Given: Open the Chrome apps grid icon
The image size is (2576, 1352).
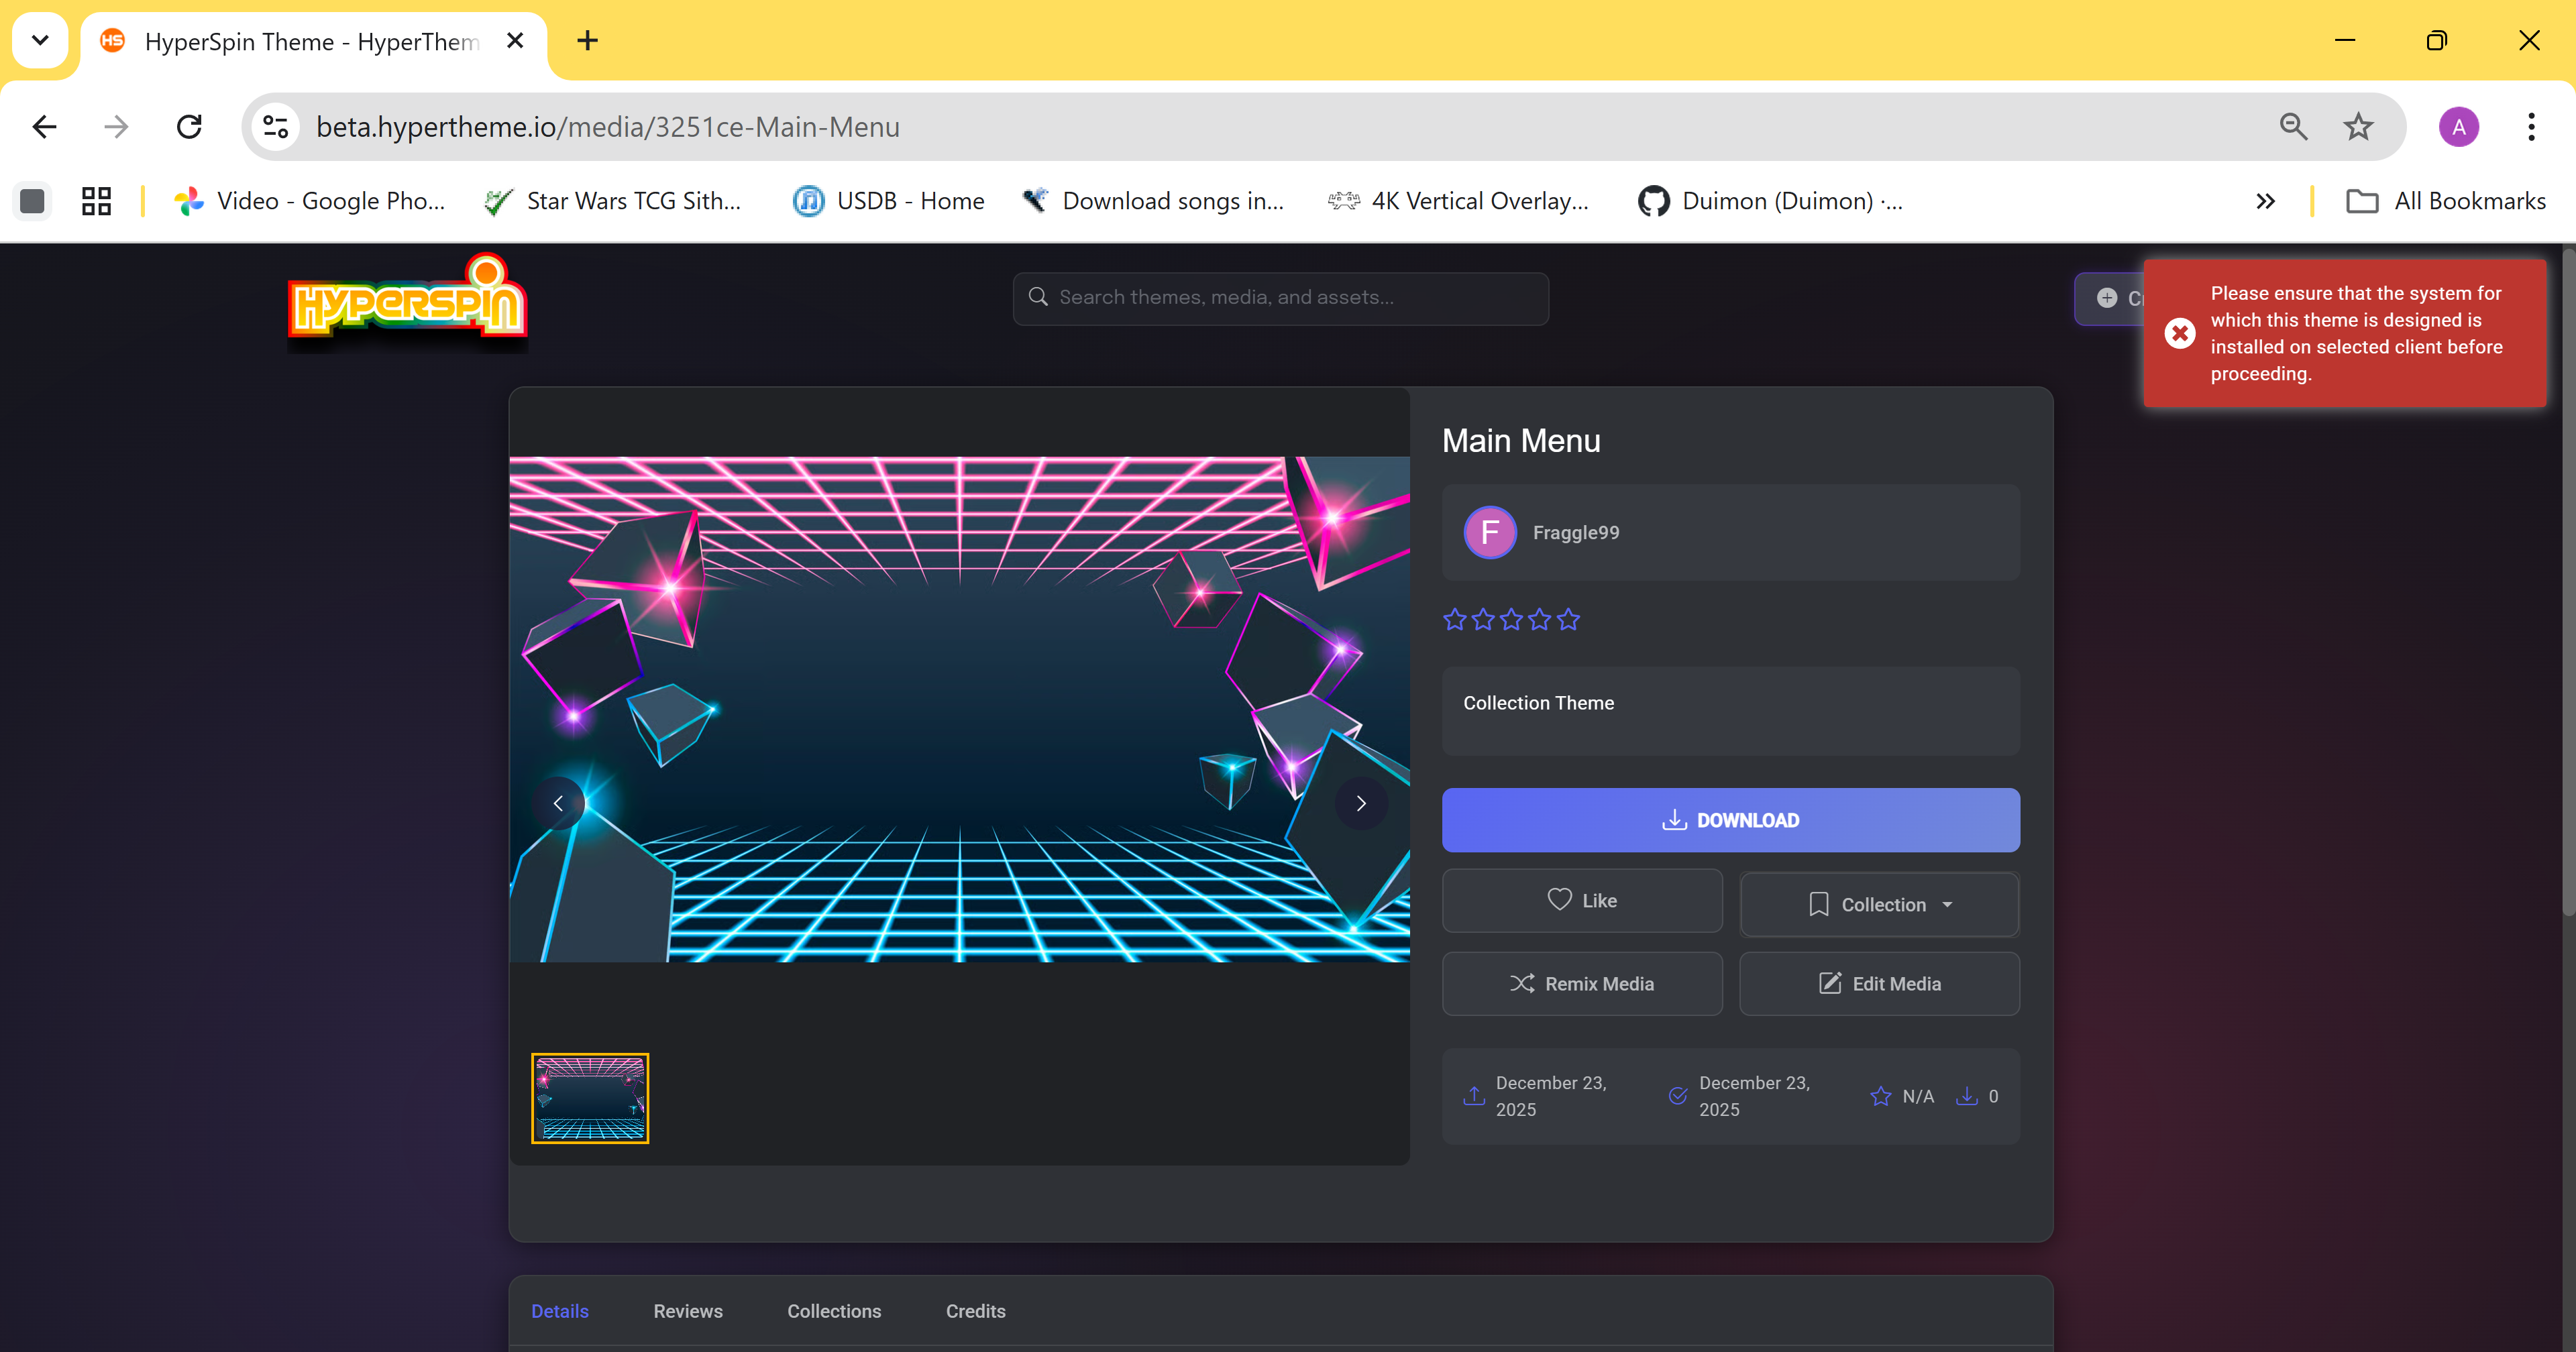Looking at the screenshot, I should [x=96, y=201].
